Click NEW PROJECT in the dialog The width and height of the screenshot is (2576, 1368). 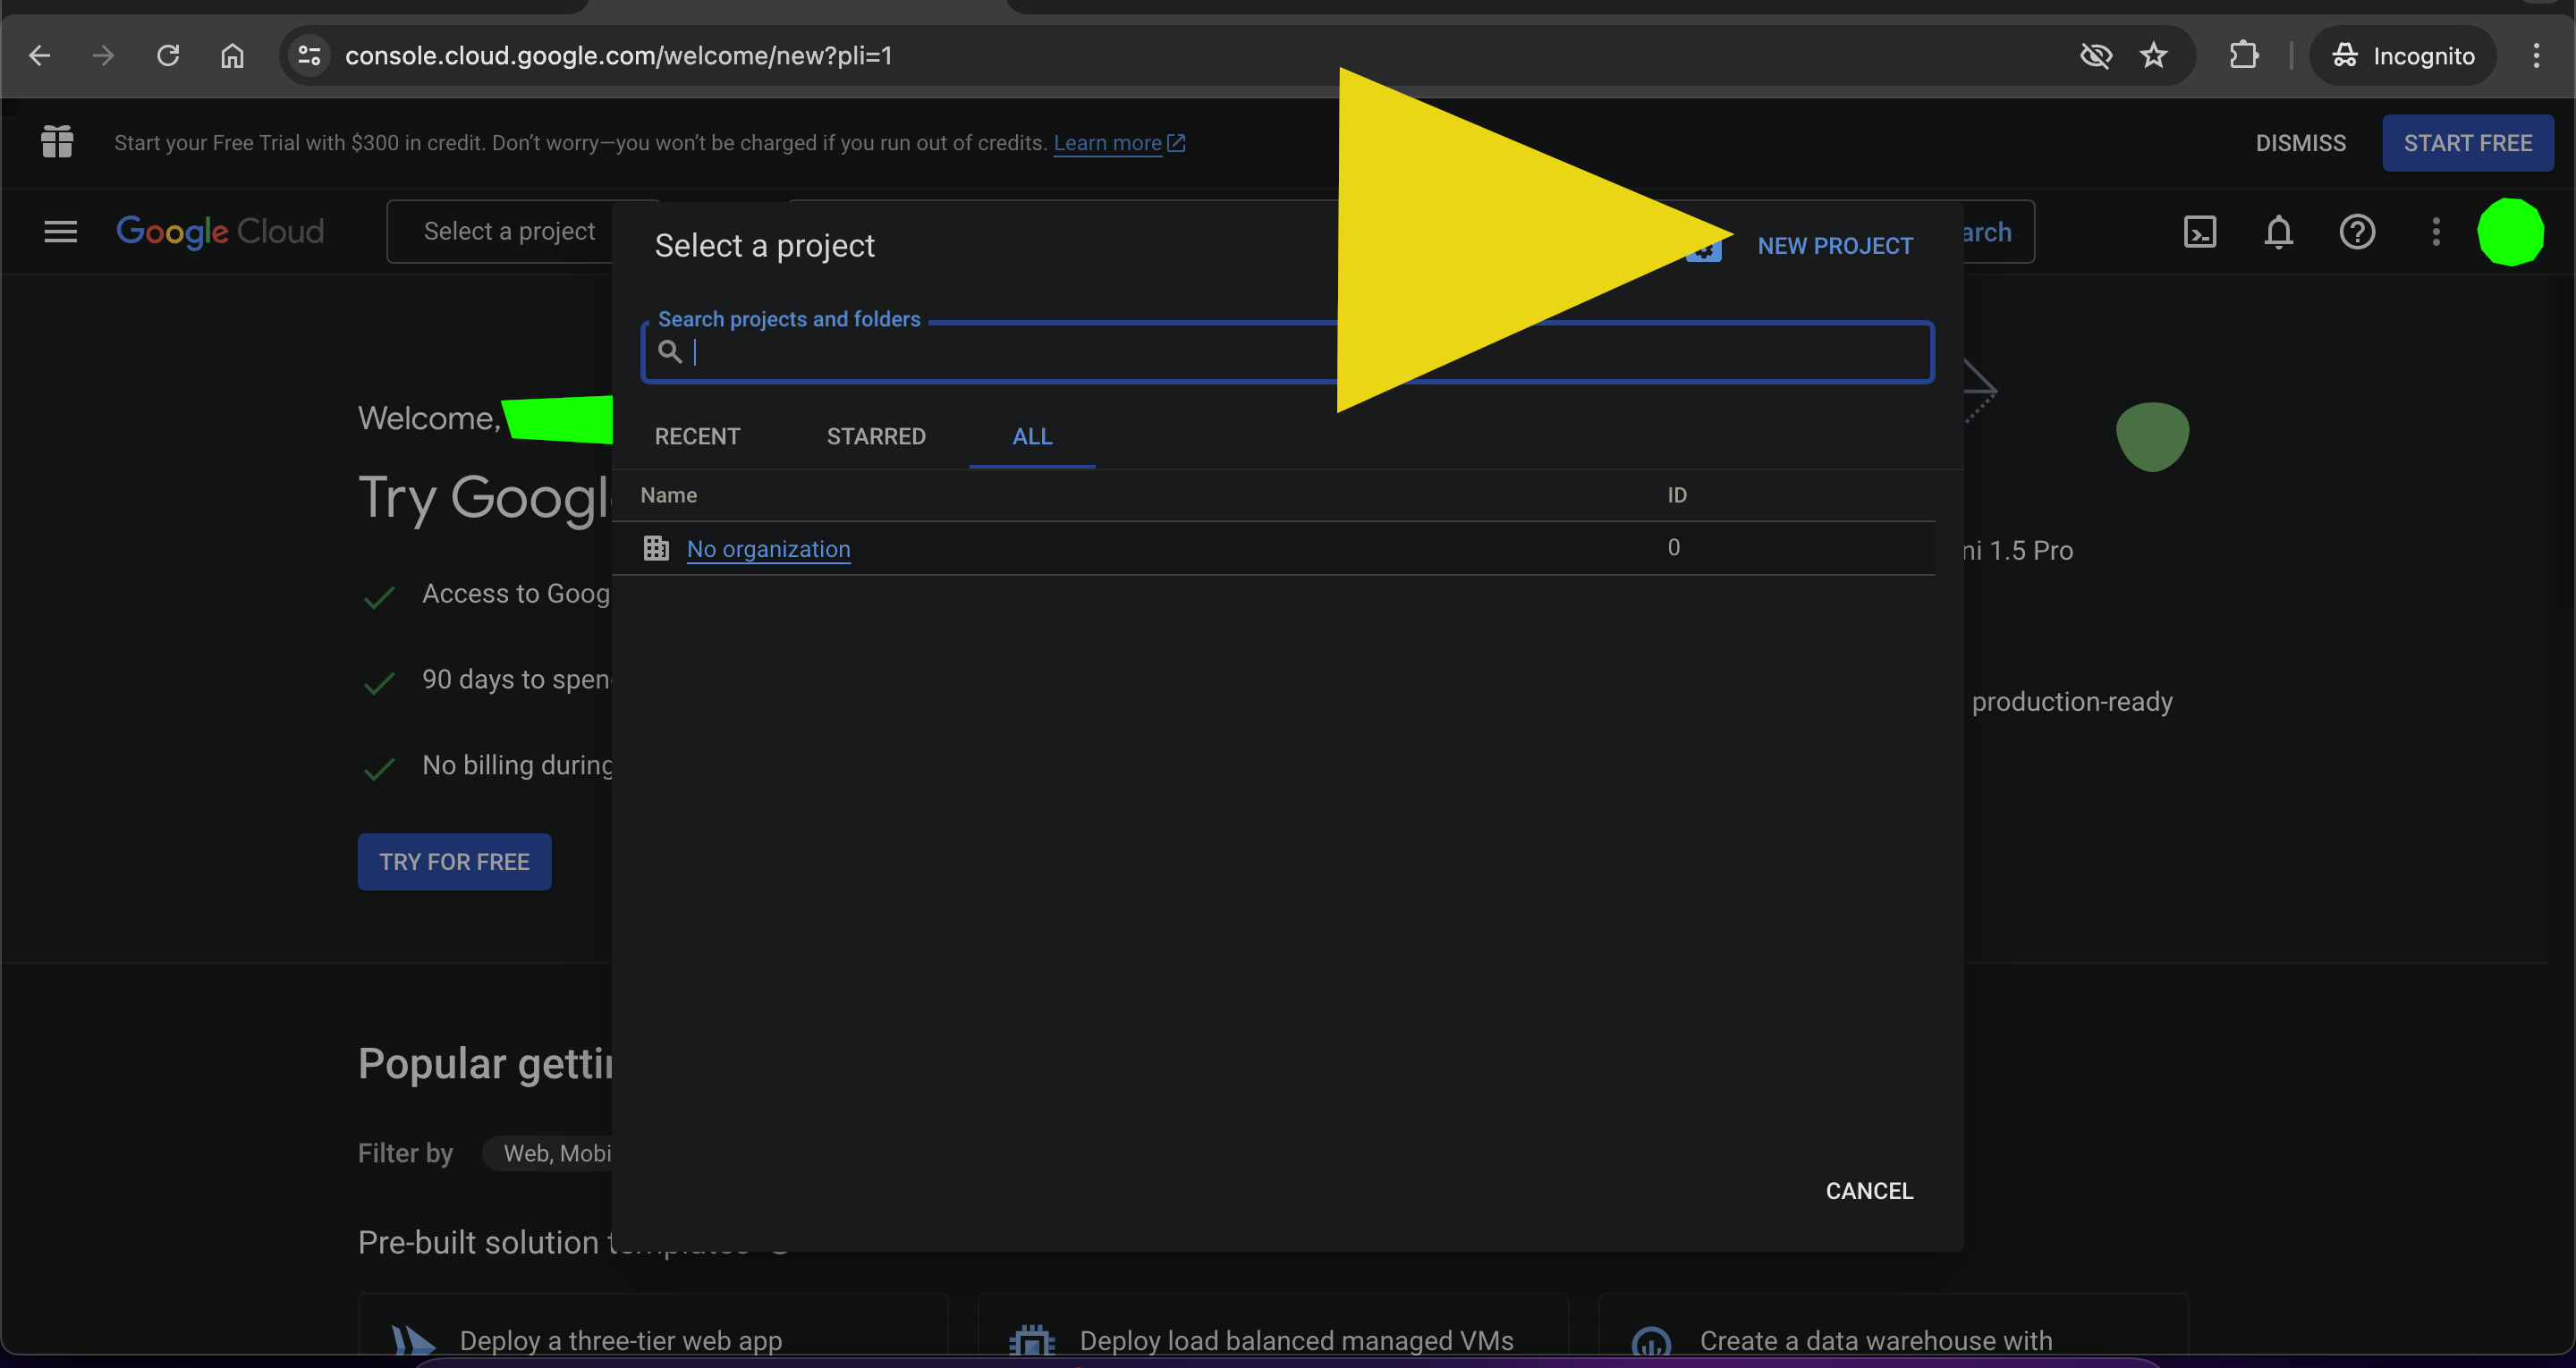tap(1835, 246)
